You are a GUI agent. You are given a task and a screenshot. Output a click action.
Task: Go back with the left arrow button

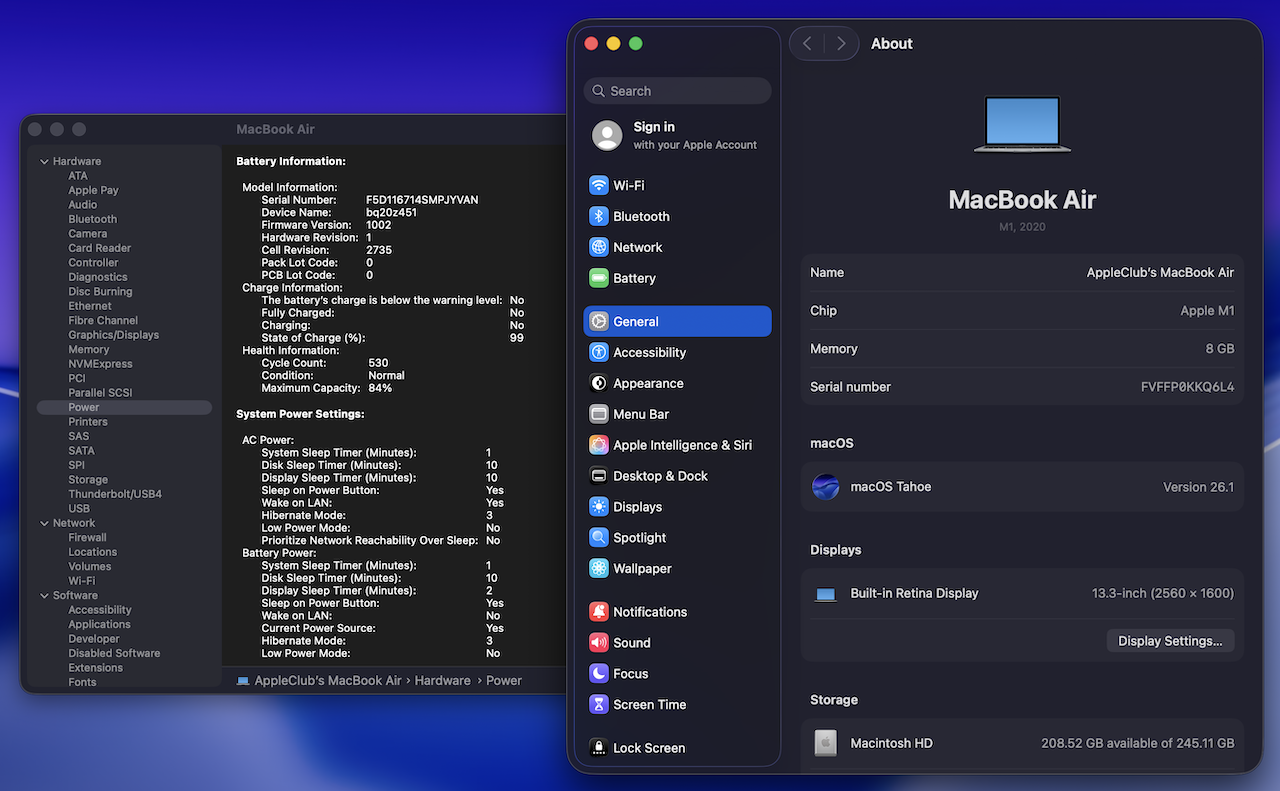(x=807, y=44)
